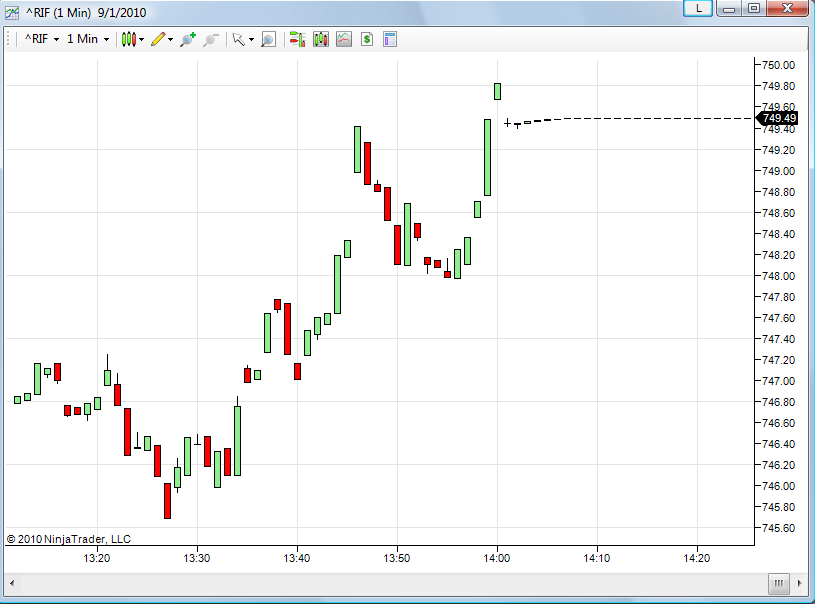Click the candlestick chart style icon
The image size is (815, 604).
(x=128, y=39)
